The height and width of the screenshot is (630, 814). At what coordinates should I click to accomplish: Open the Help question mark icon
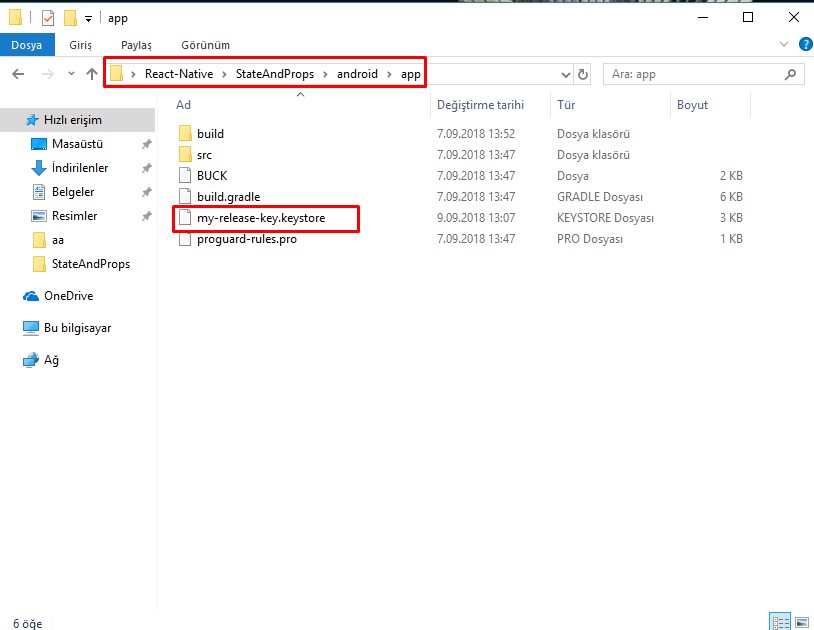(x=805, y=45)
